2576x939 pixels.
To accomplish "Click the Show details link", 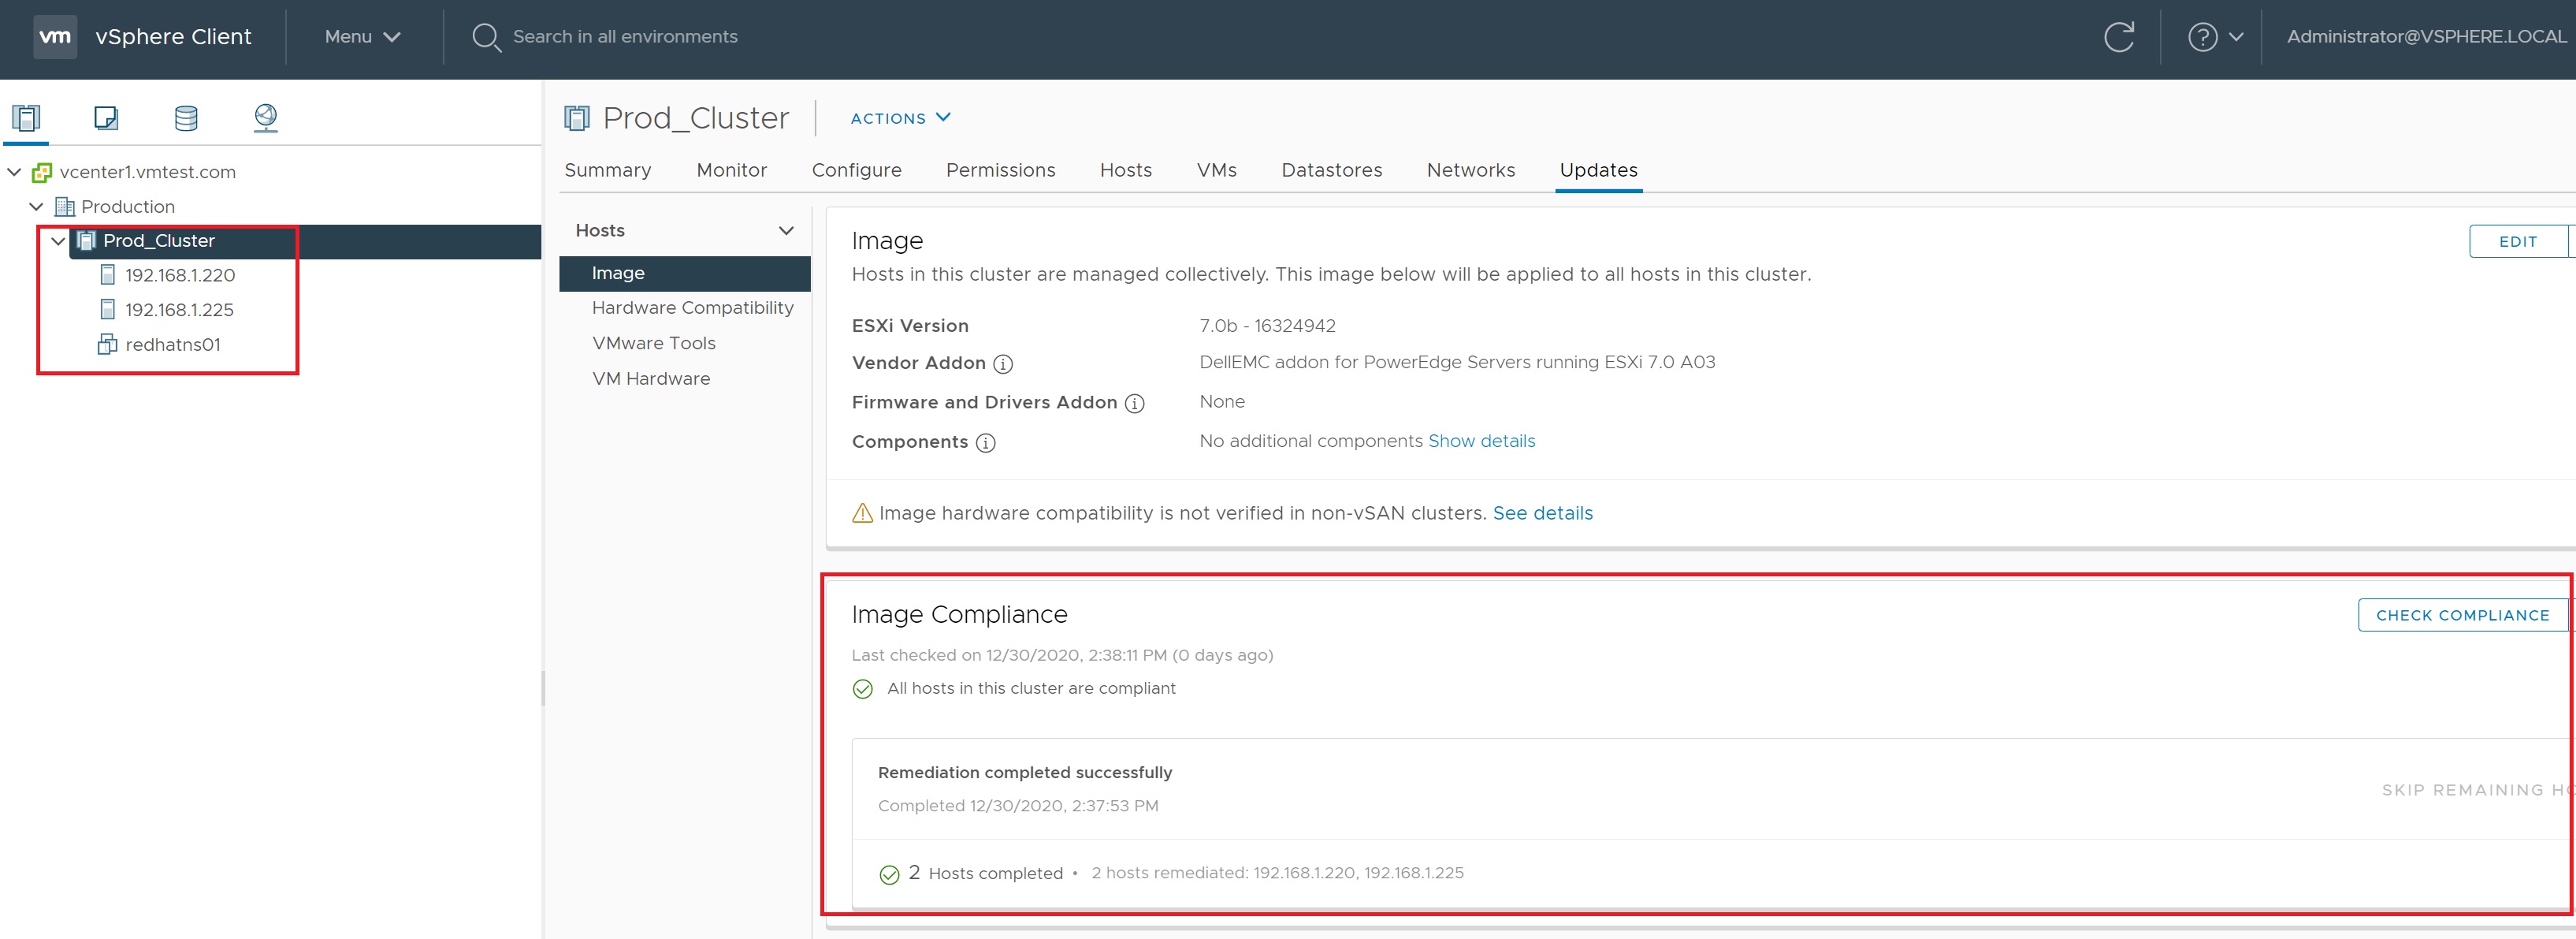I will click(x=1481, y=441).
